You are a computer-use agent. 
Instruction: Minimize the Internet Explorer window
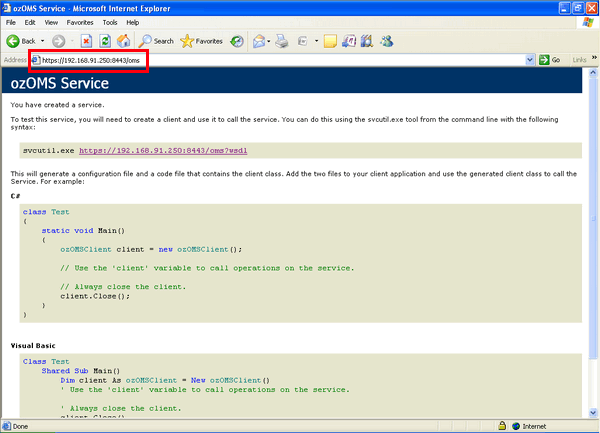pyautogui.click(x=565, y=8)
